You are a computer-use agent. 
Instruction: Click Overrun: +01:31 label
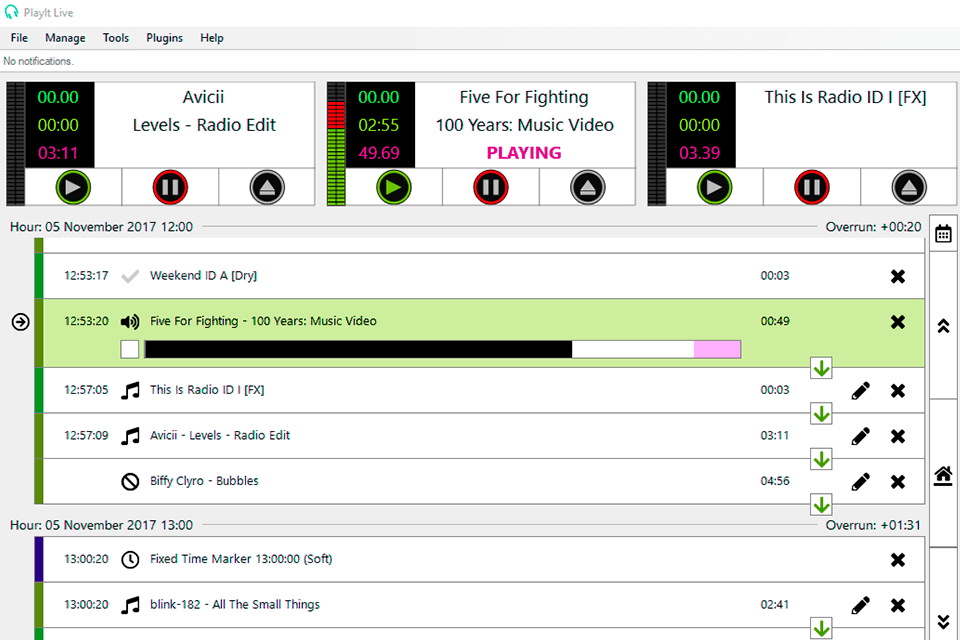tap(873, 525)
